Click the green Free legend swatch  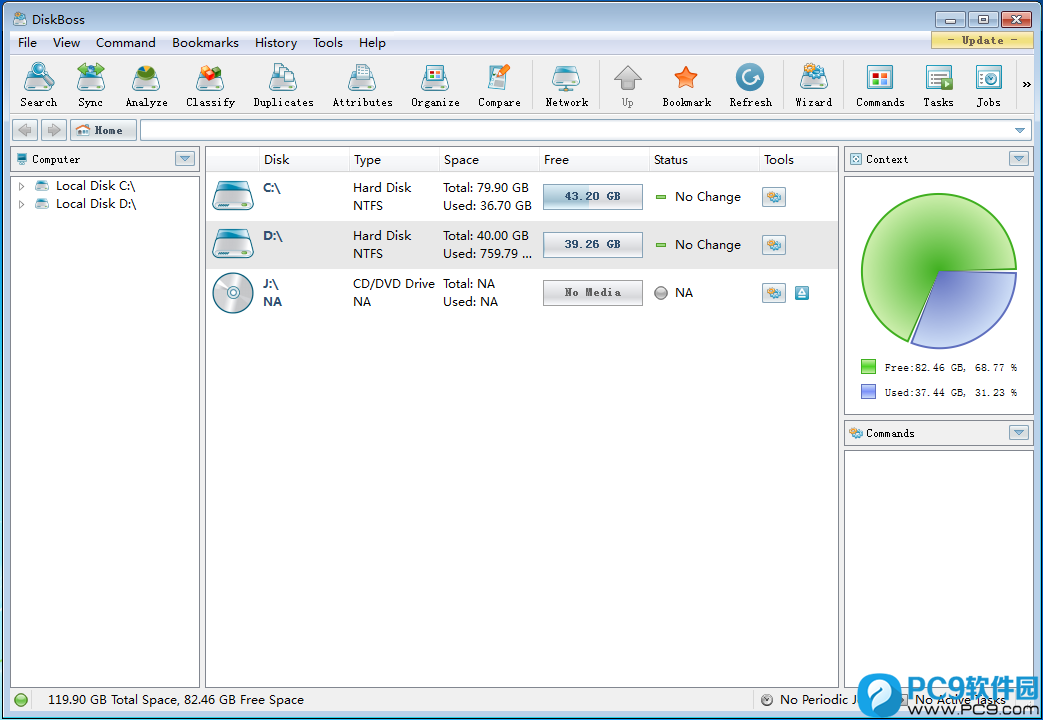coord(868,367)
